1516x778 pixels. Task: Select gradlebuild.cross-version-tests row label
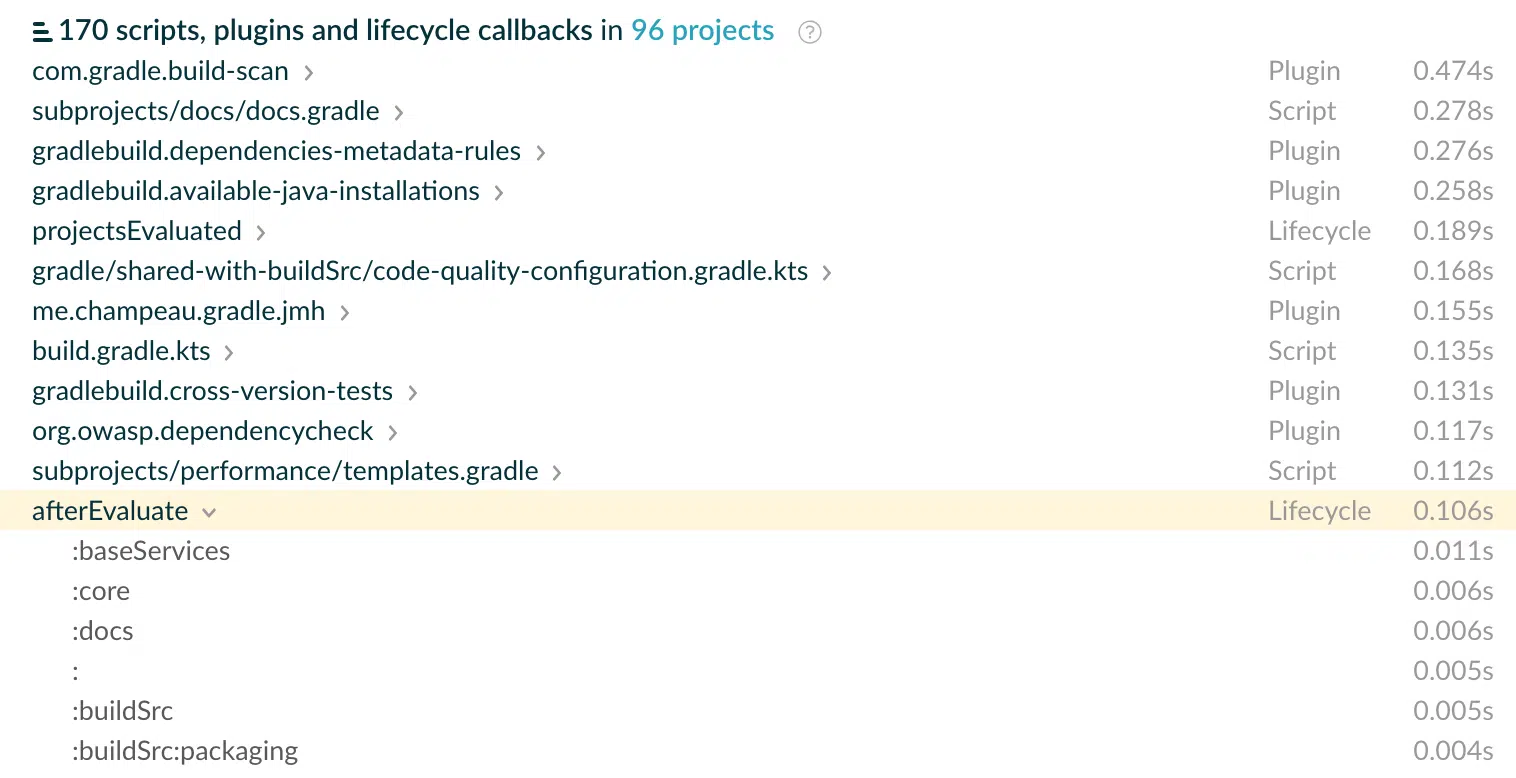tap(212, 391)
